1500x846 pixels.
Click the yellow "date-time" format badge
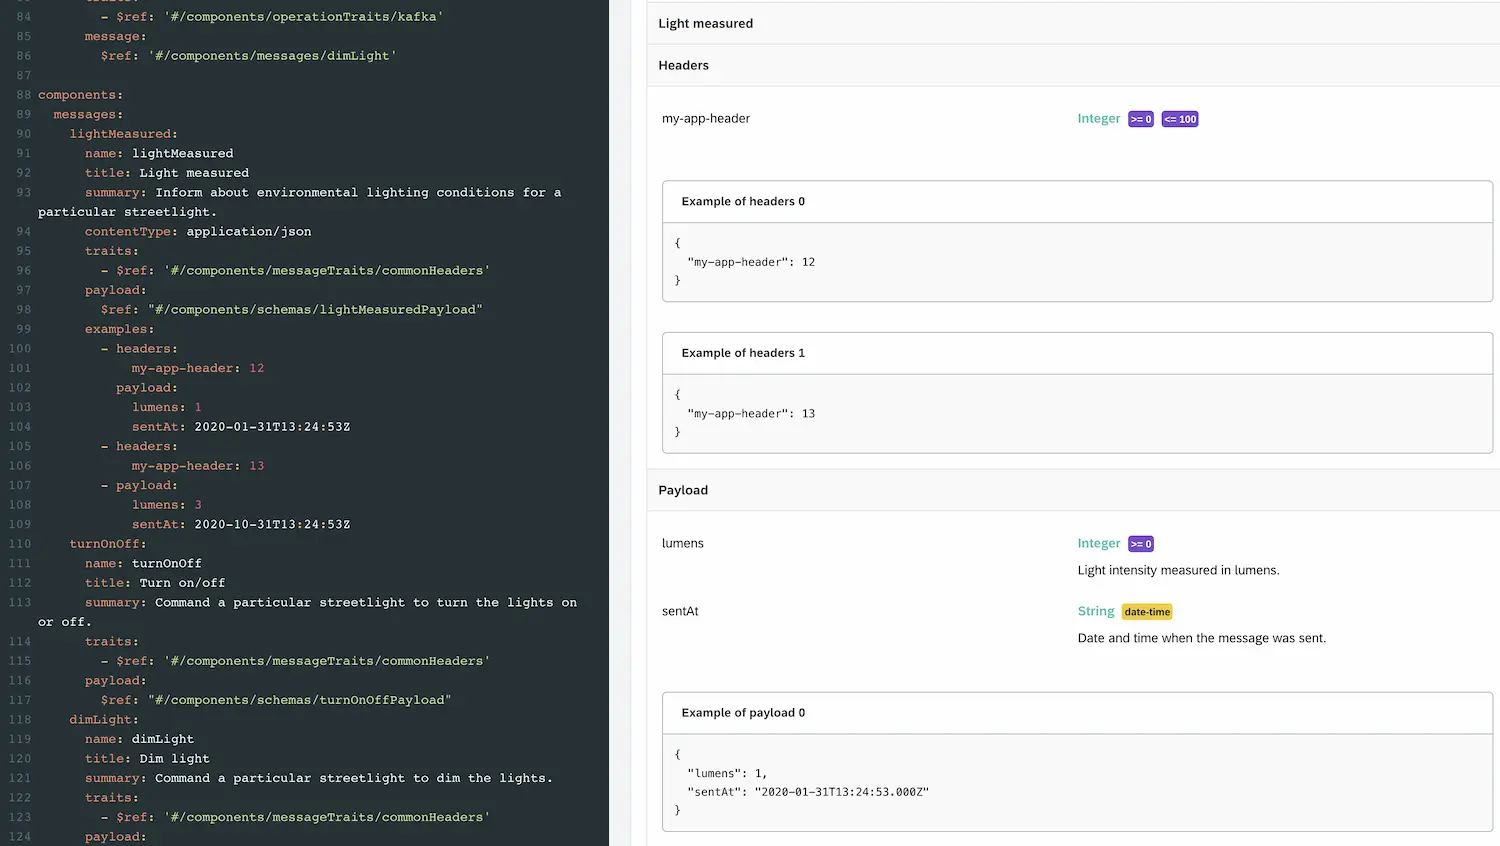click(x=1146, y=611)
